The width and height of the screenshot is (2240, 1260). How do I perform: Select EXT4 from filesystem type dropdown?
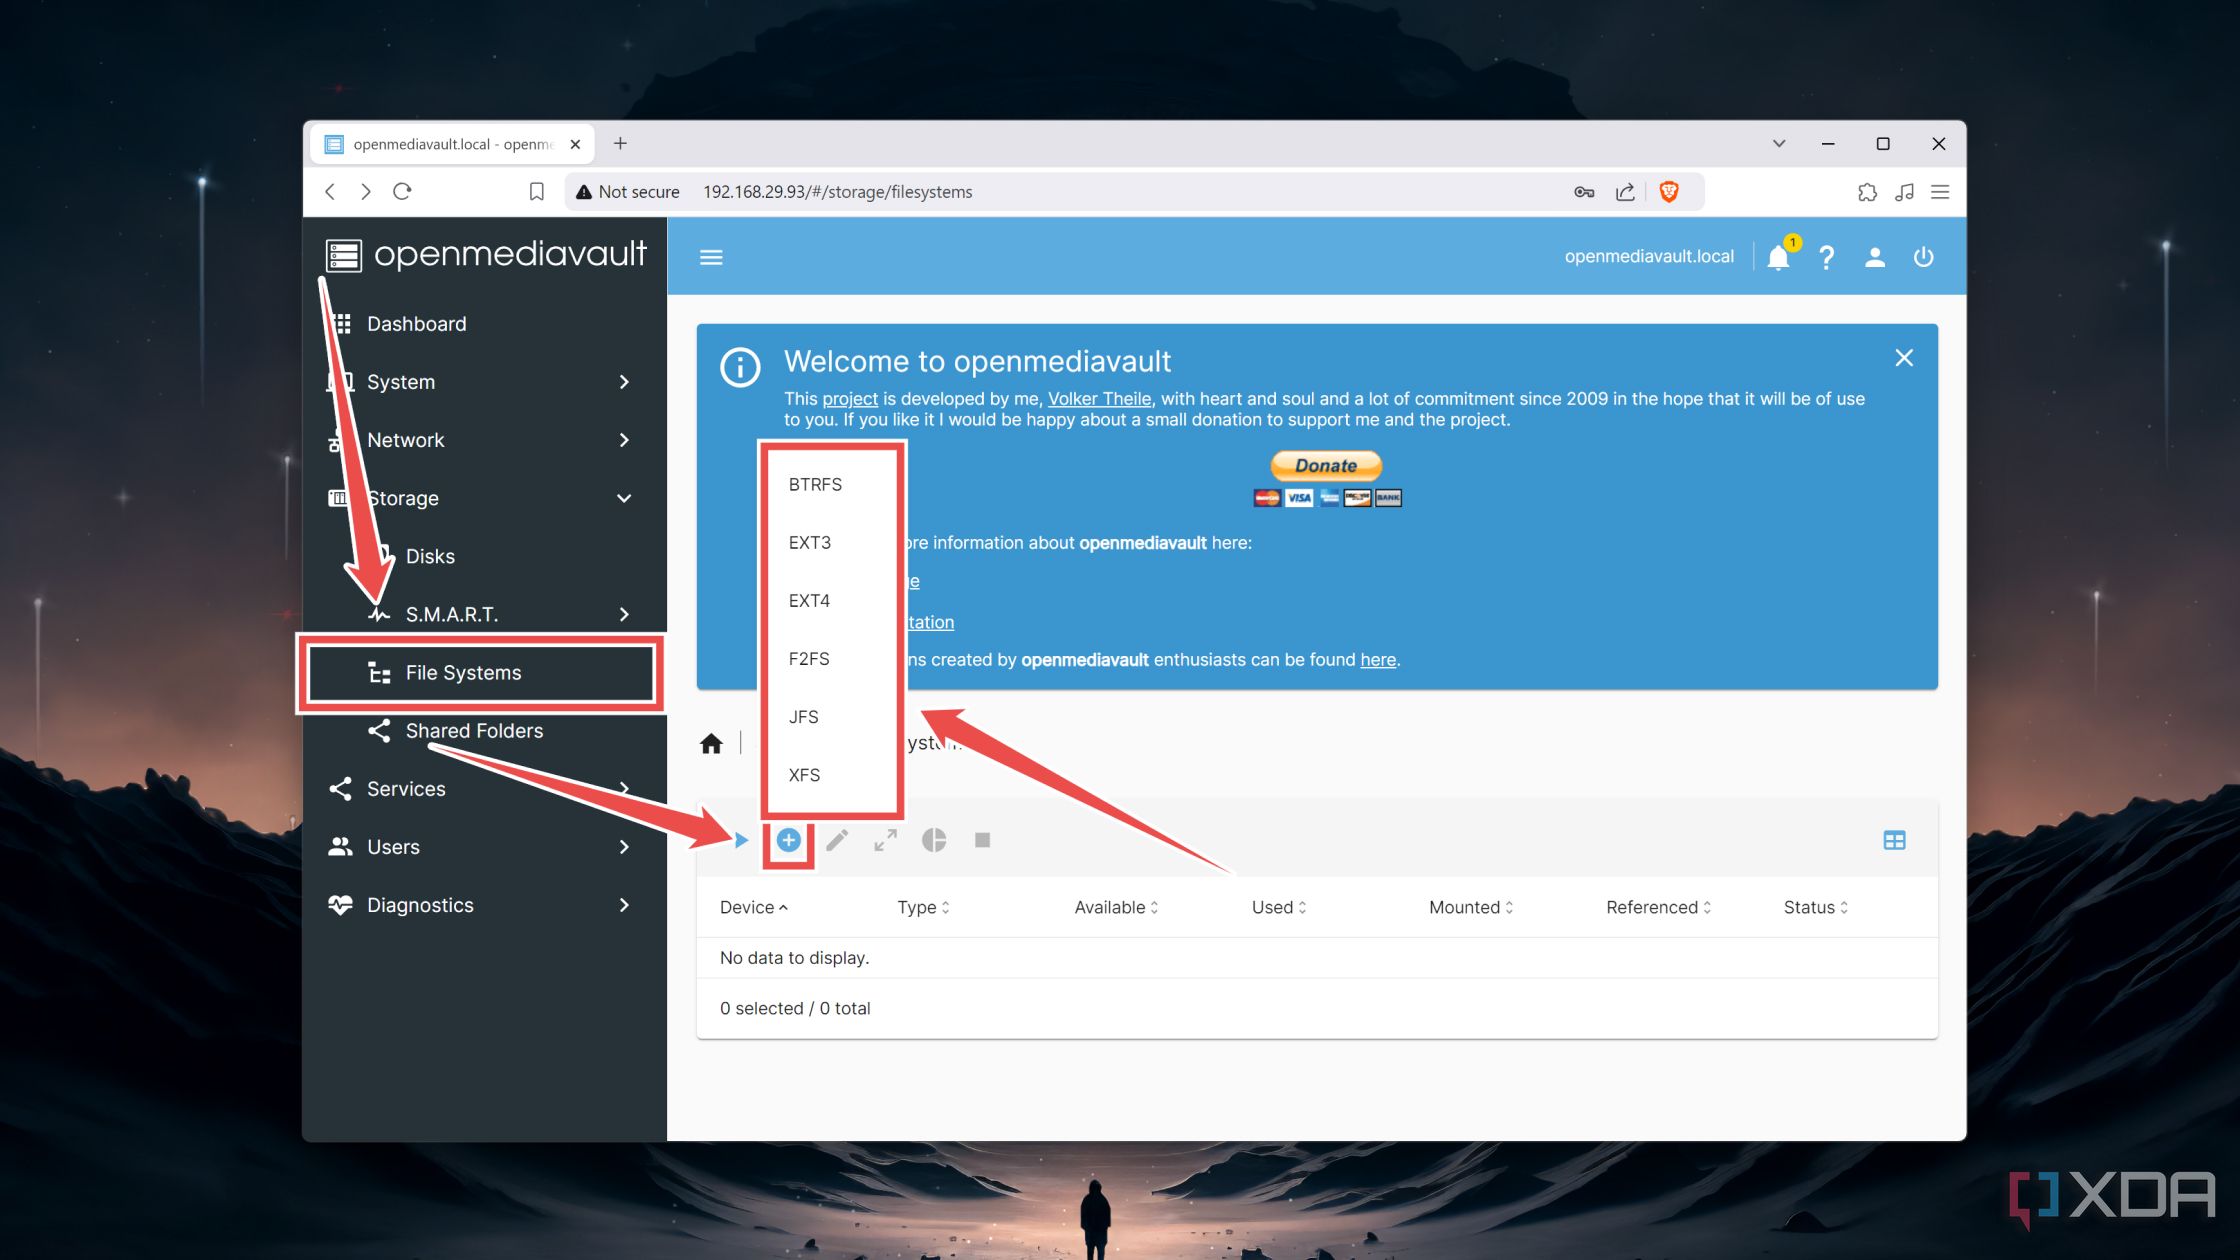coord(809,600)
